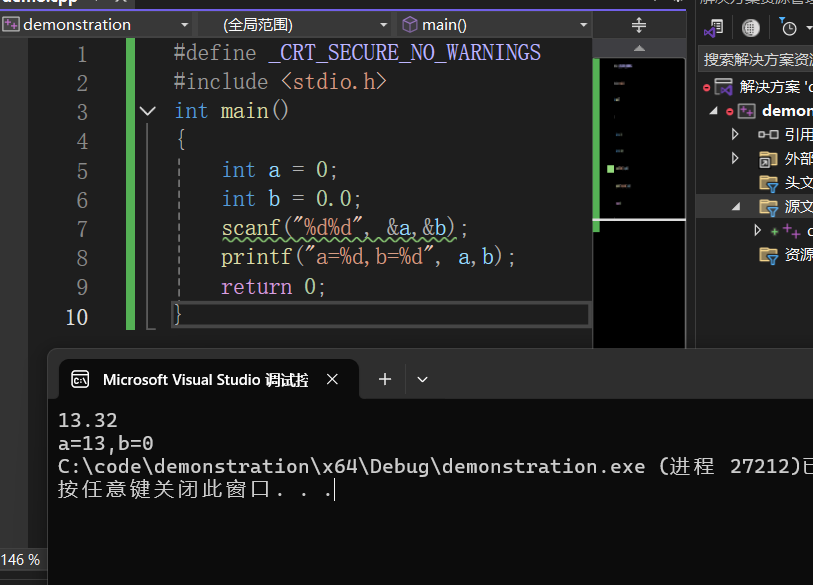
Task: Click 'return 0;' on line 9
Action: pyautogui.click(x=273, y=286)
